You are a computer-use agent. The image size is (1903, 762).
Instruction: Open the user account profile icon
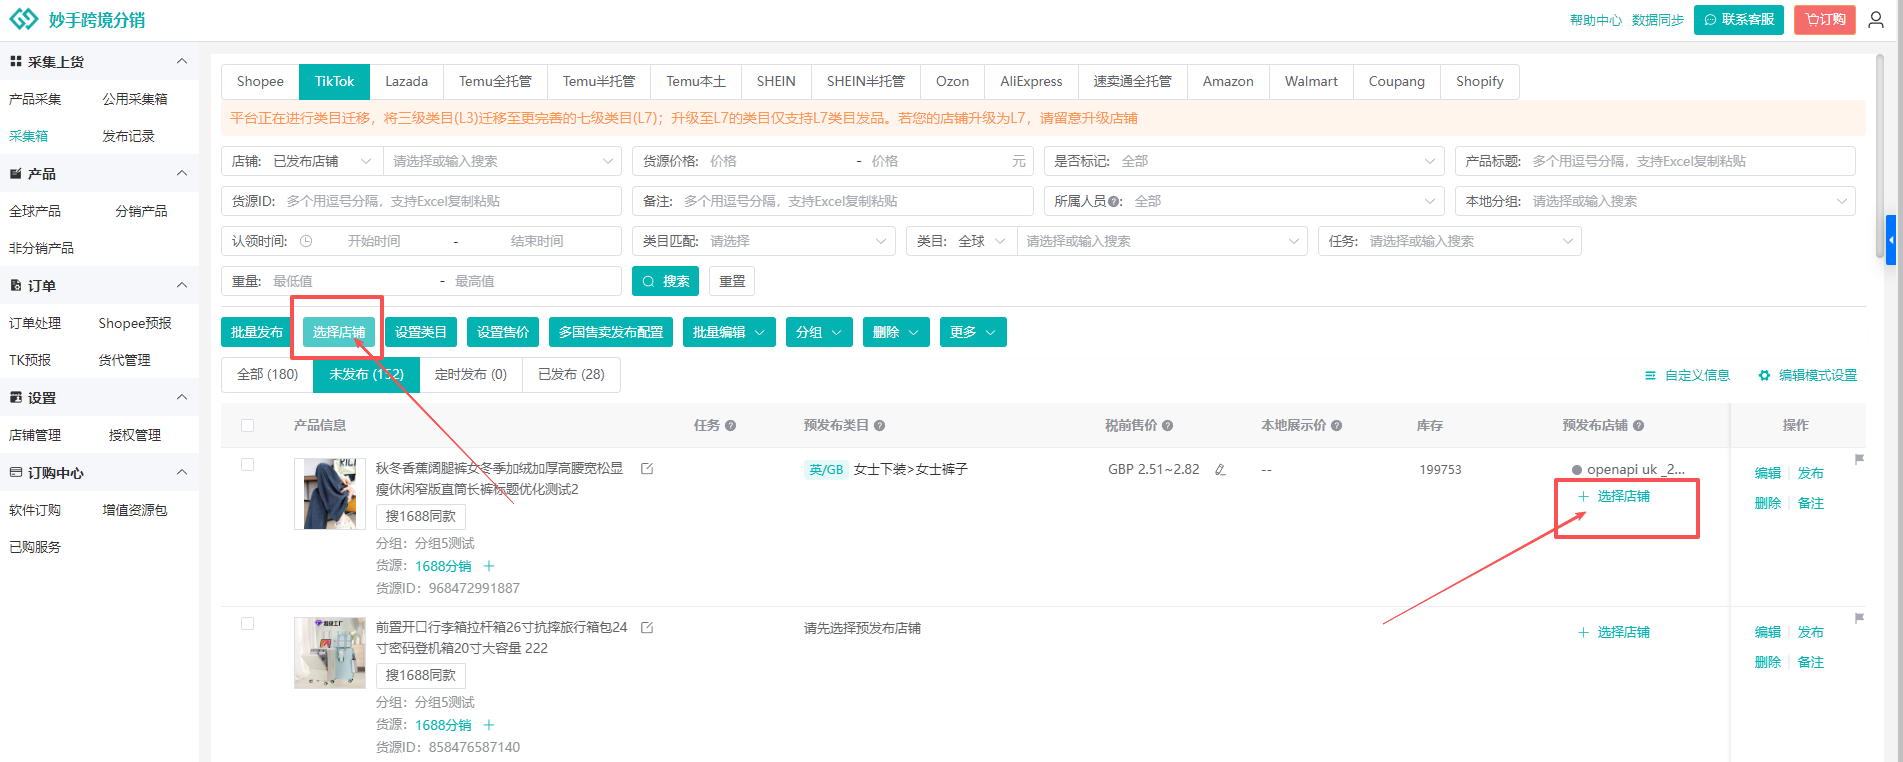(1876, 20)
